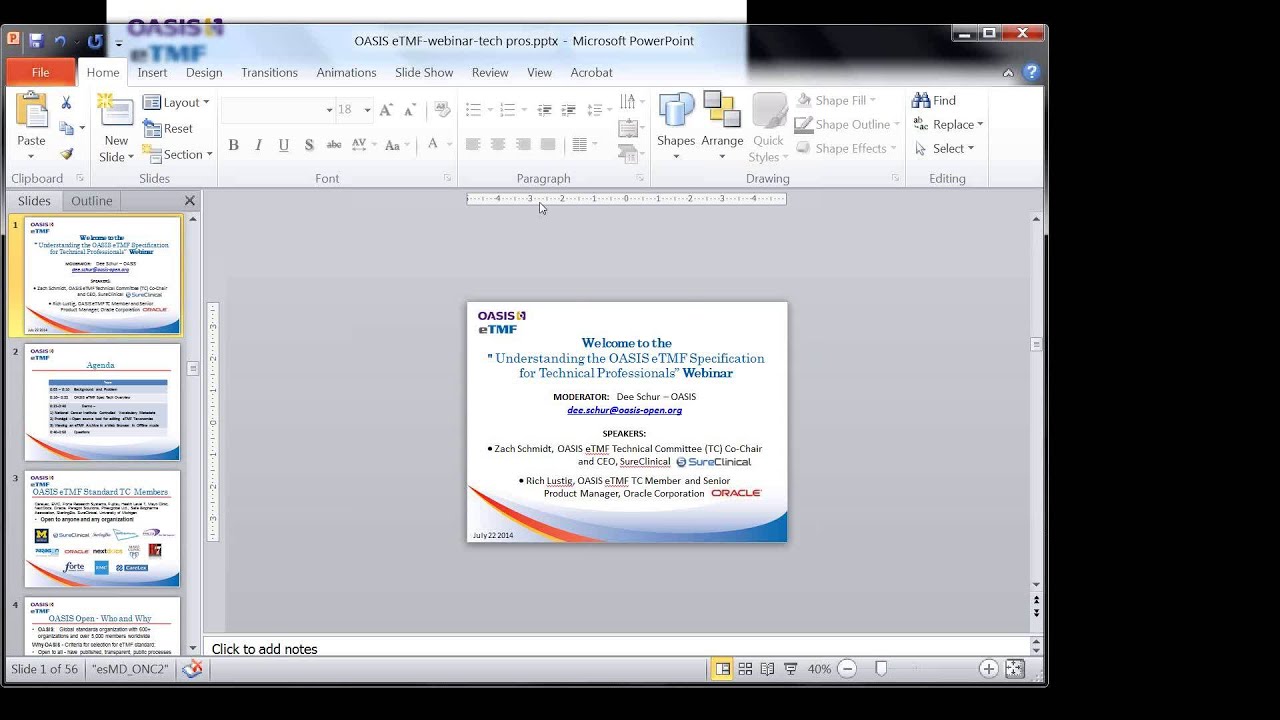Click the Redo/Repeat arrow icon
This screenshot has width=1280, height=720.
tap(95, 41)
